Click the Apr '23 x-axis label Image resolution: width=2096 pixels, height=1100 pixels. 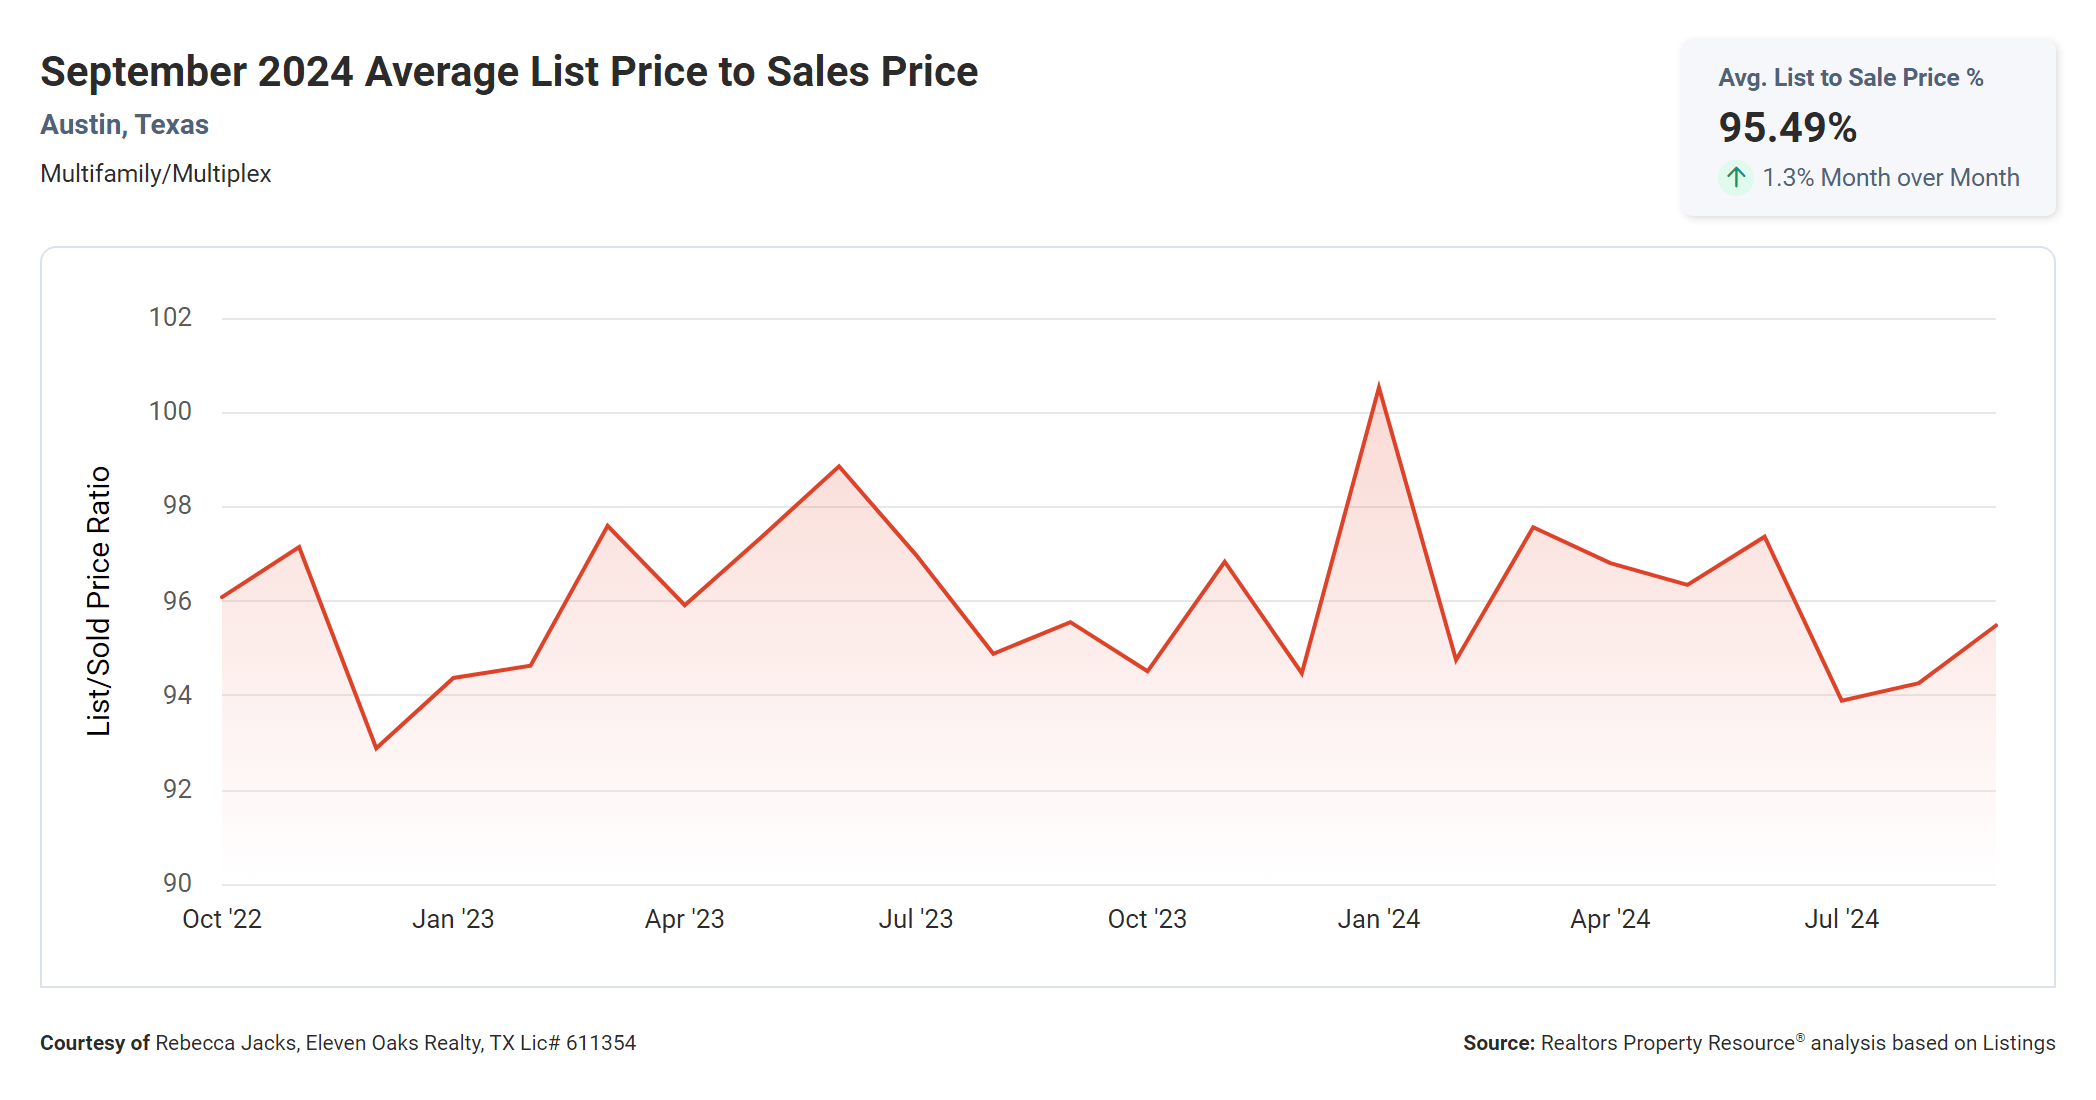click(684, 919)
